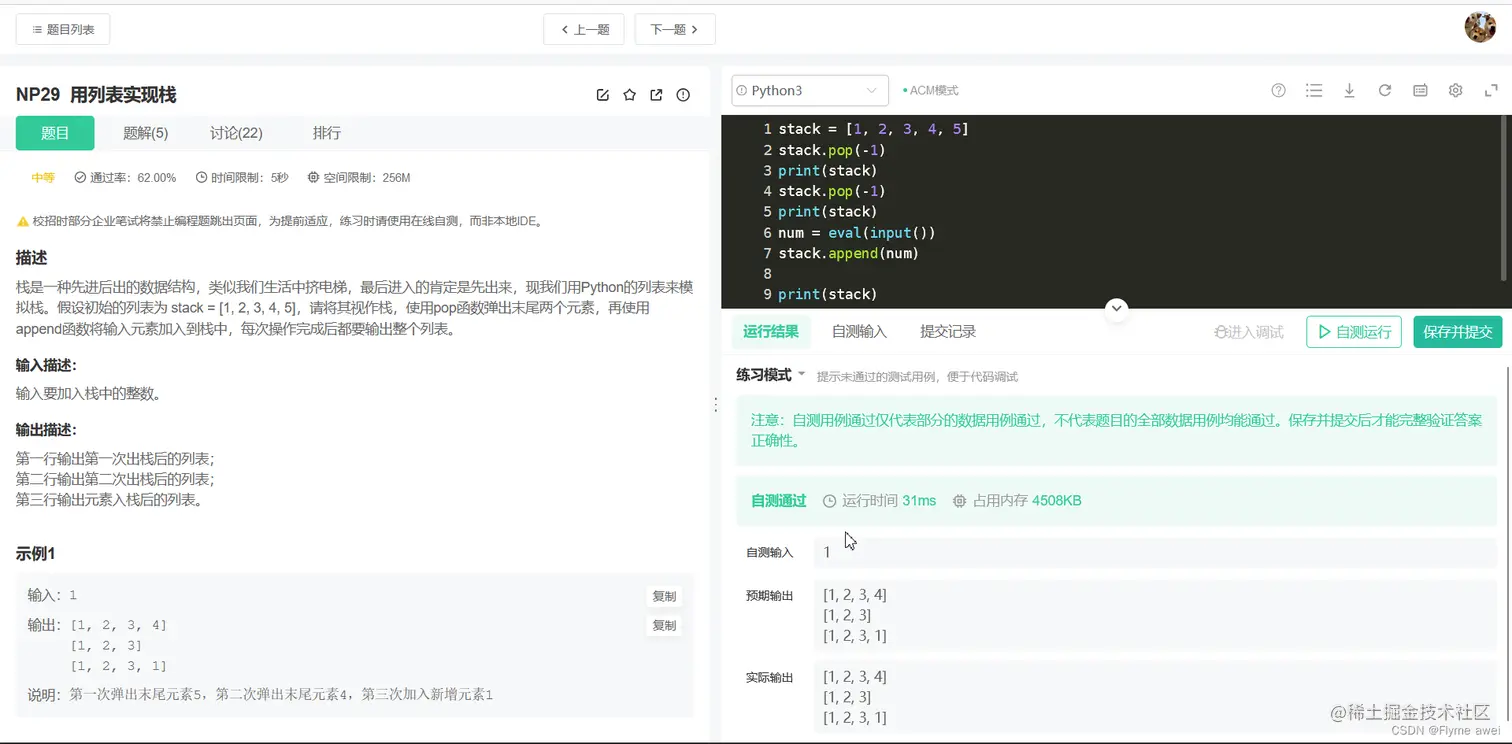Click 保存并提交 to submit code

coord(1457,332)
